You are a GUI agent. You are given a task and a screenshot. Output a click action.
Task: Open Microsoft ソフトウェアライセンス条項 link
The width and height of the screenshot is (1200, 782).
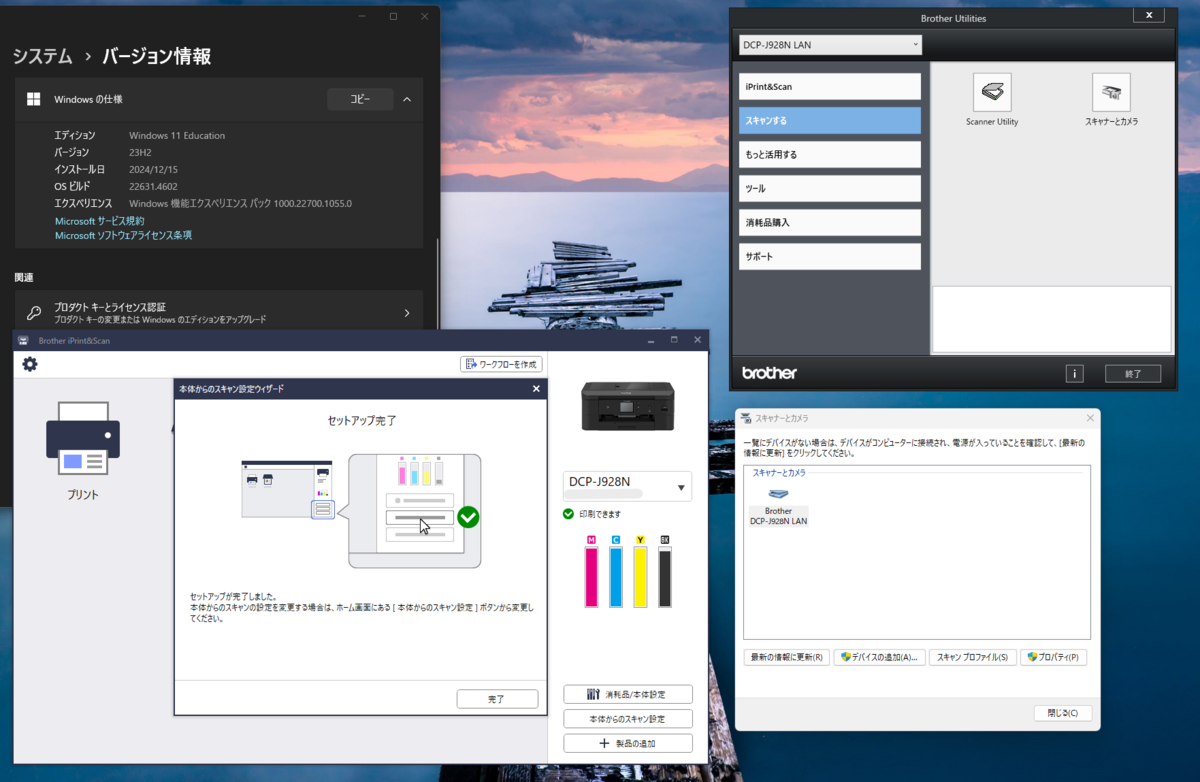123,235
